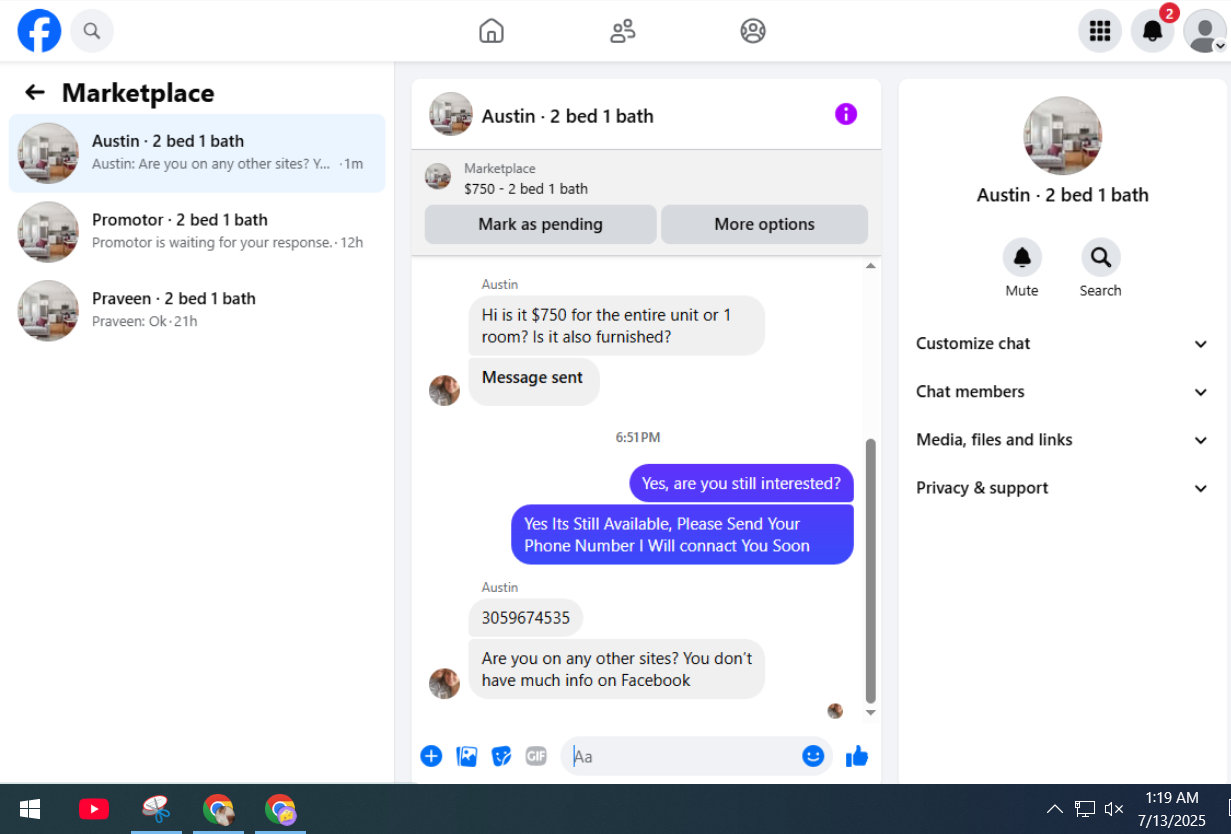Click the scroll up arrow in chat
Screen dimensions: 1231x834
pos(870,266)
